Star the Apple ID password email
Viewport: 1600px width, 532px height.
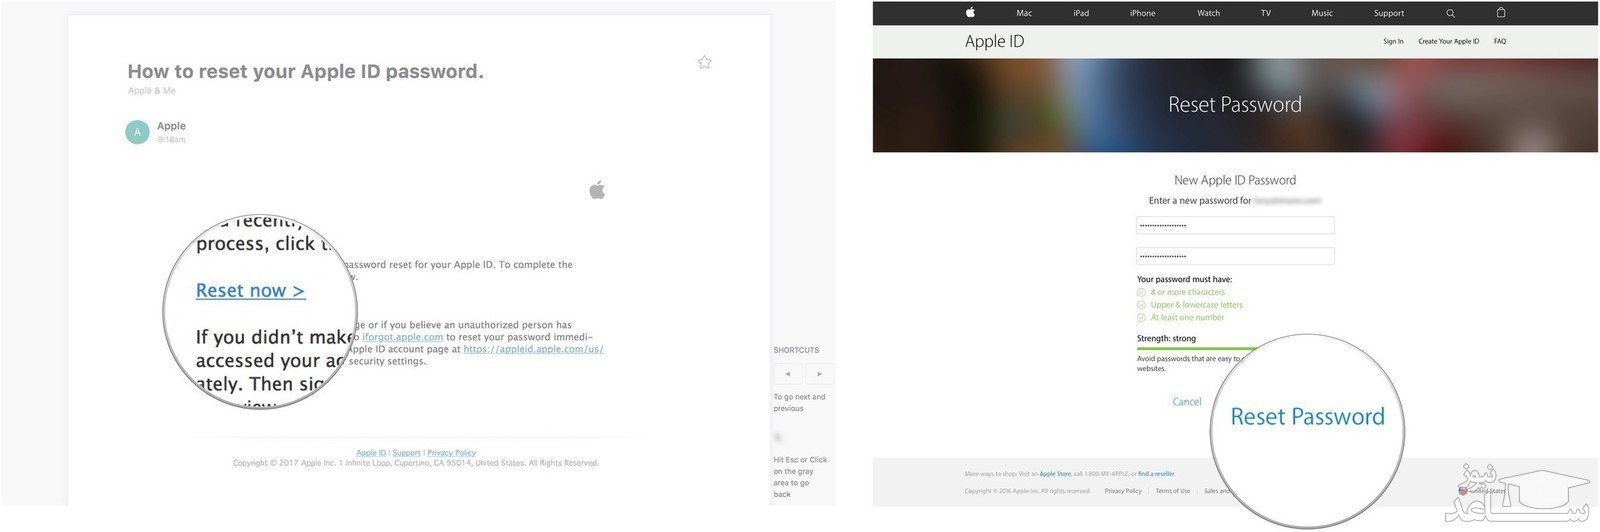click(704, 62)
